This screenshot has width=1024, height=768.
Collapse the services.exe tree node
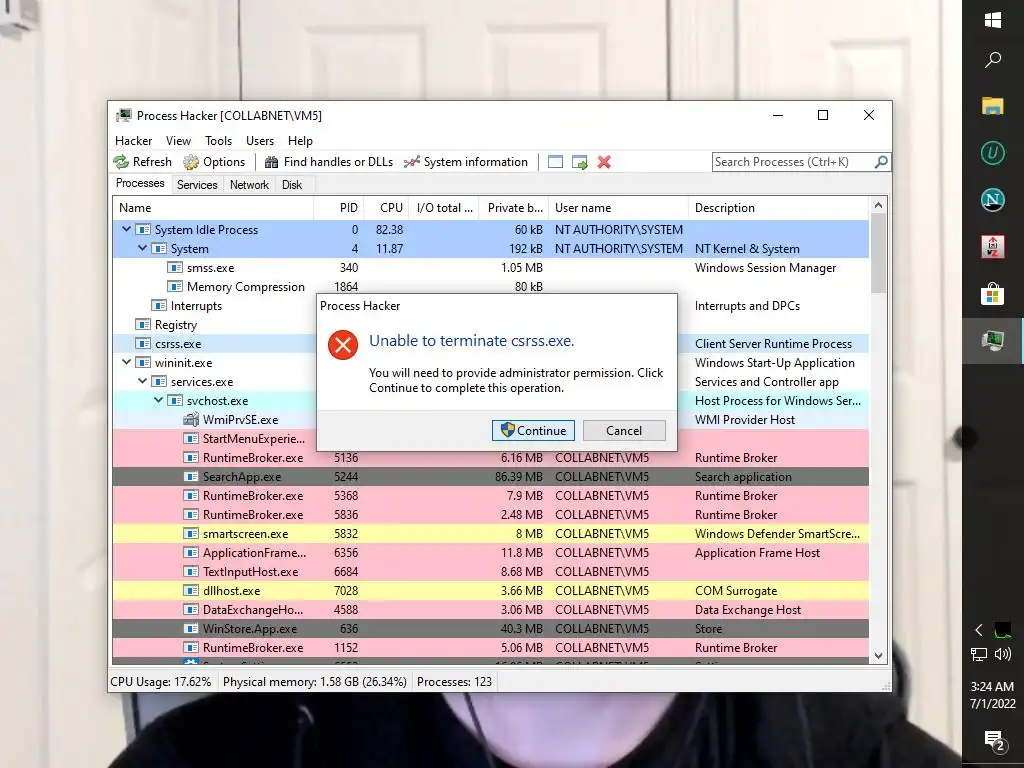point(142,381)
